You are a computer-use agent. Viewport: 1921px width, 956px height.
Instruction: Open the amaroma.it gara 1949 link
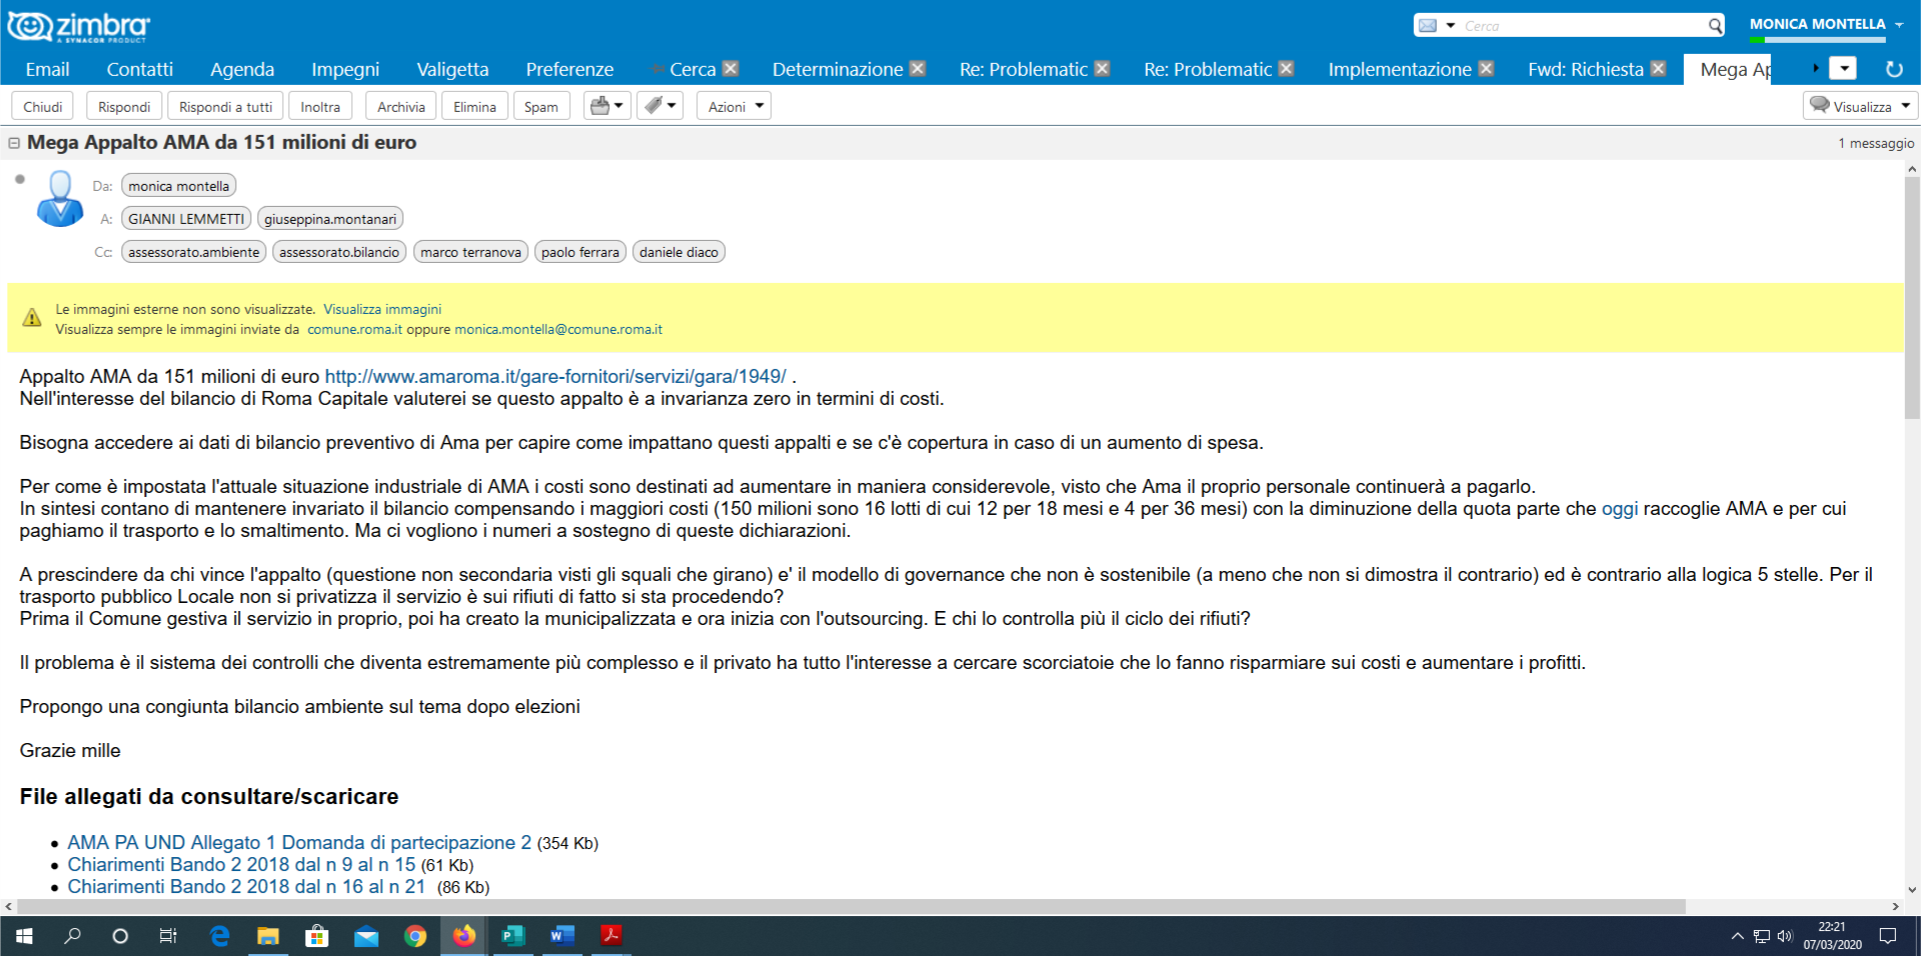coord(555,376)
